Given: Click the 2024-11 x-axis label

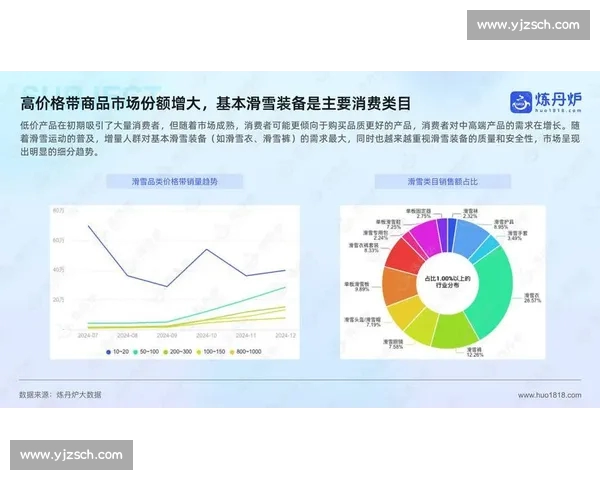Looking at the screenshot, I should point(246,335).
